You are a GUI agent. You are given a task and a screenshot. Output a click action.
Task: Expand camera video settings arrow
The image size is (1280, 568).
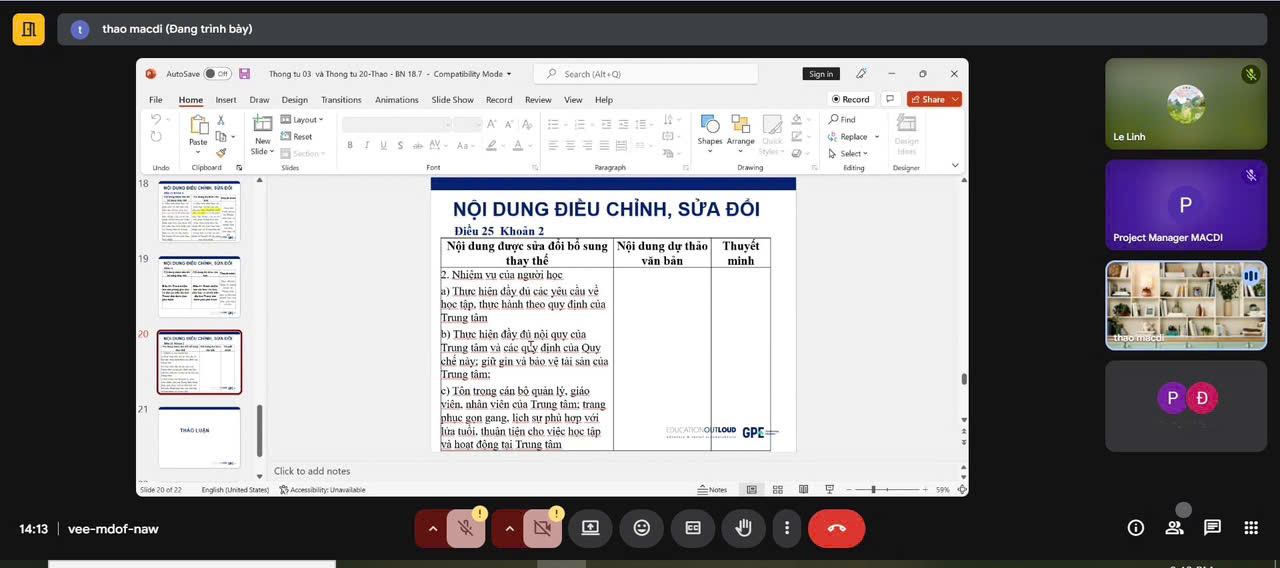click(509, 528)
